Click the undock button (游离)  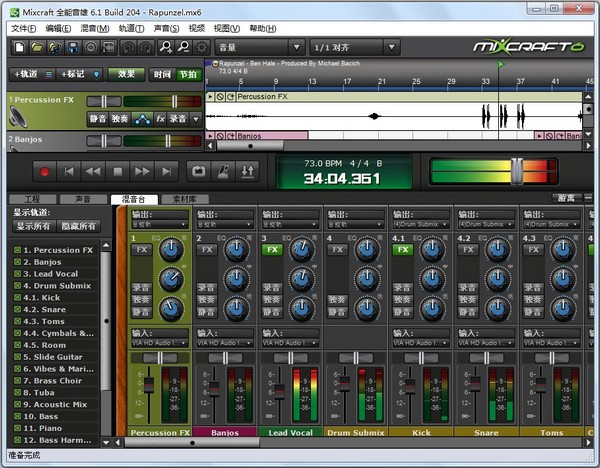(x=566, y=198)
